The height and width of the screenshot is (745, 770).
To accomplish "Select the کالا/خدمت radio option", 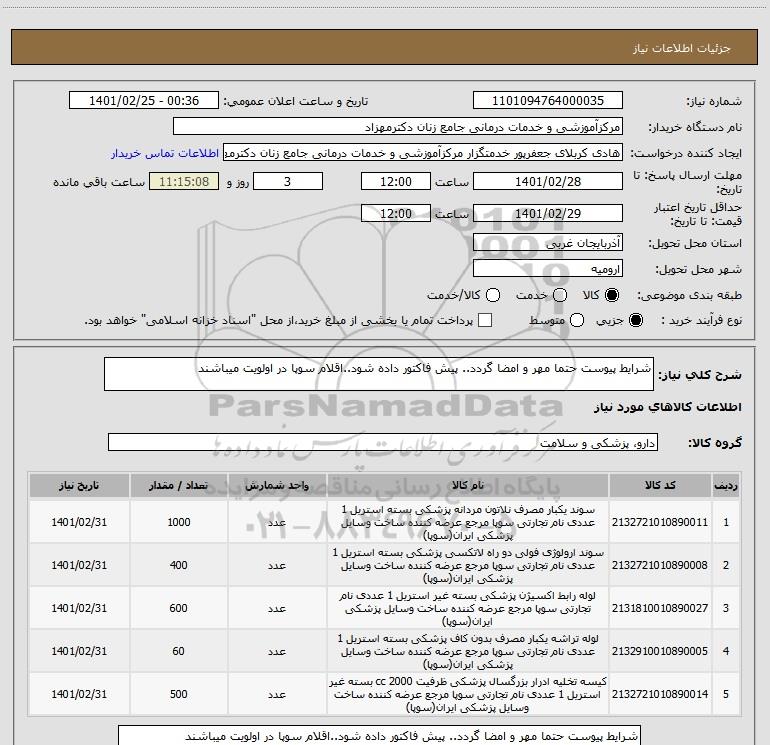I will click(x=493, y=295).
